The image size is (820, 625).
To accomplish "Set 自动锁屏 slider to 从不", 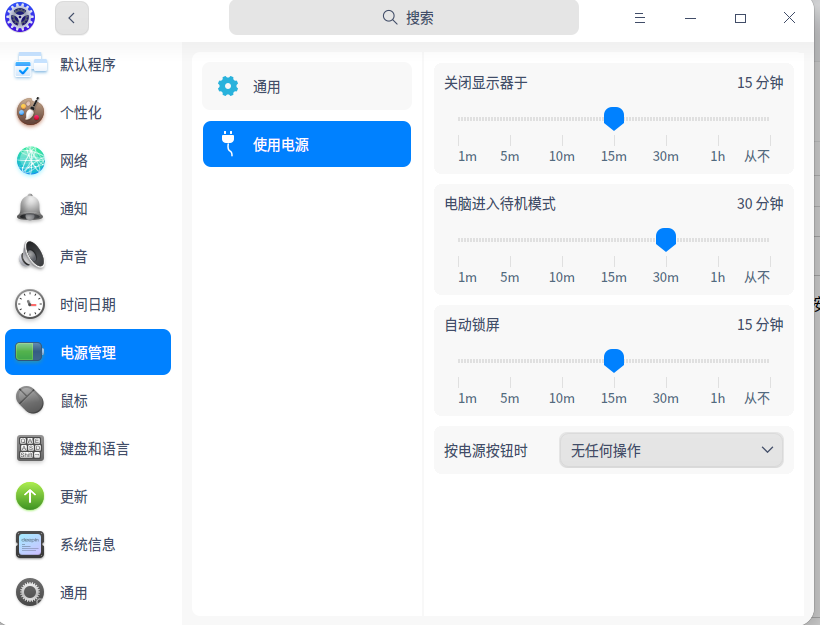I will coord(769,361).
